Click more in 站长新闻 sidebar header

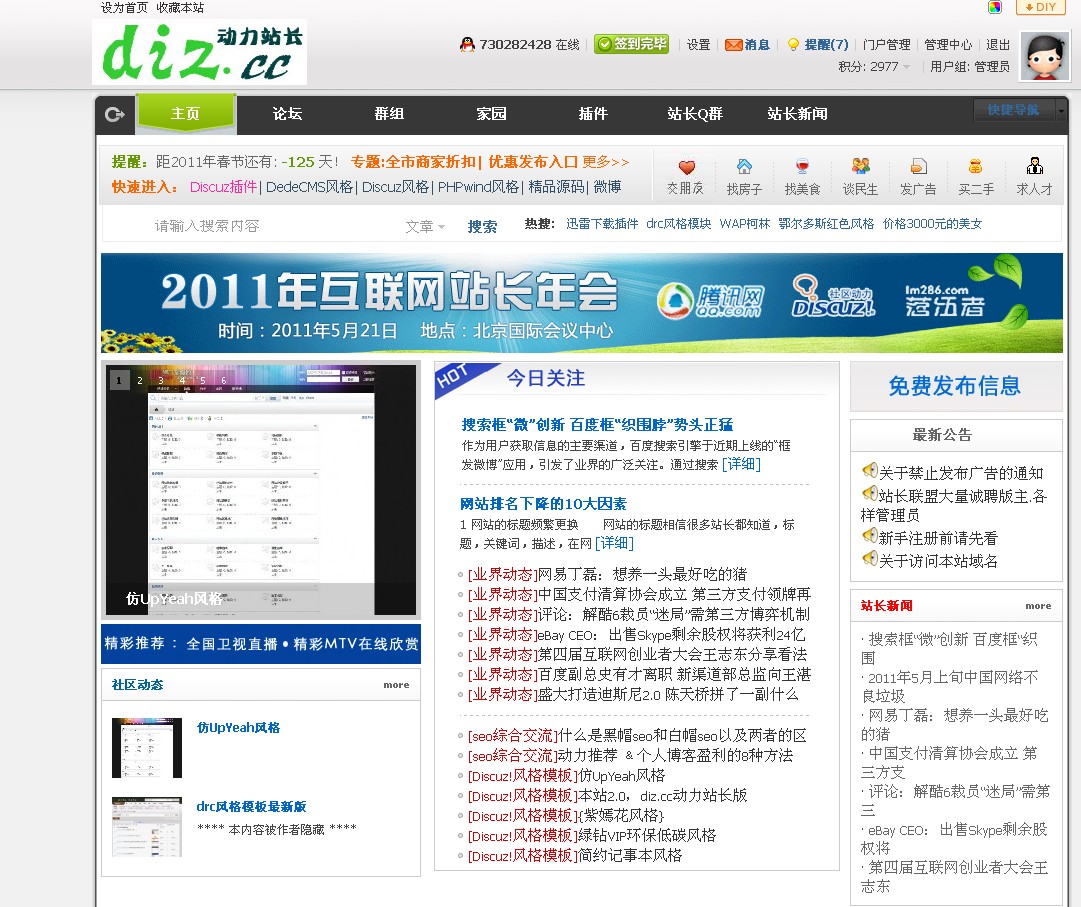[x=1038, y=607]
